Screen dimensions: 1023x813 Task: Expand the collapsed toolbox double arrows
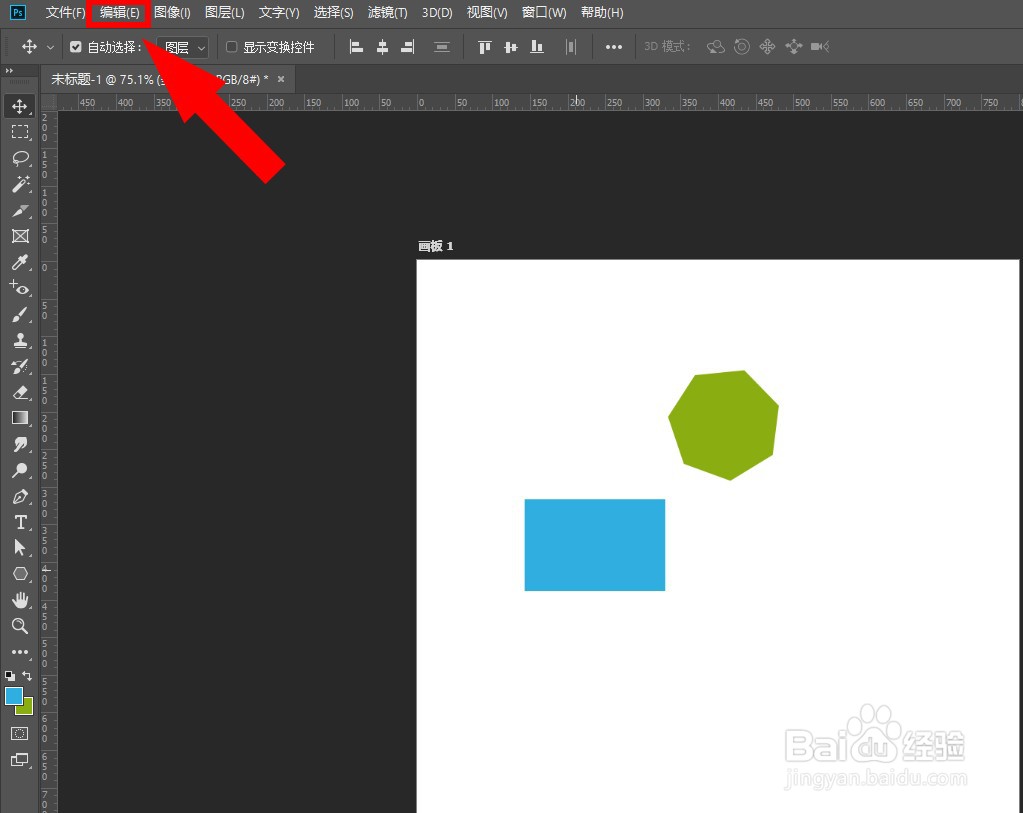[9, 70]
